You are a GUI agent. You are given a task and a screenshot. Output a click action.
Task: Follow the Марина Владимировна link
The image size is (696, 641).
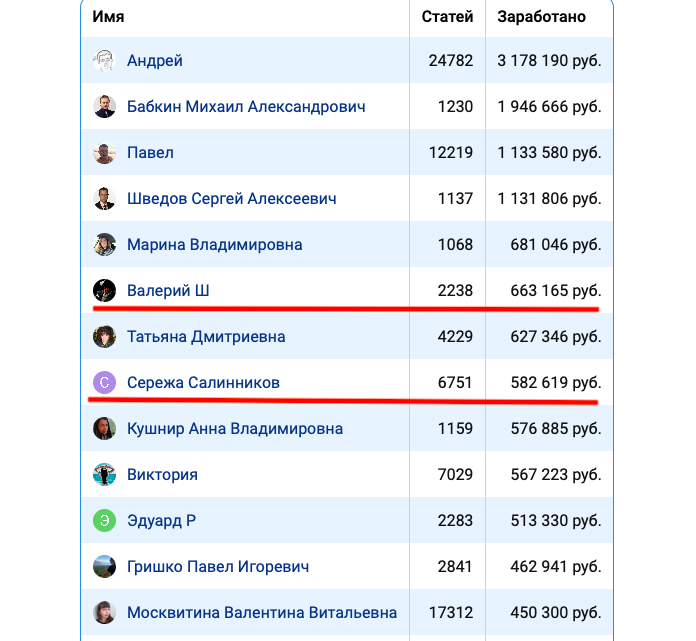click(215, 245)
